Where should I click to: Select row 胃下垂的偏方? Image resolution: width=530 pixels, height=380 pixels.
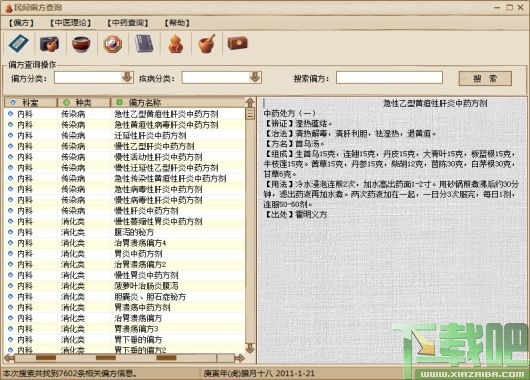click(x=124, y=339)
